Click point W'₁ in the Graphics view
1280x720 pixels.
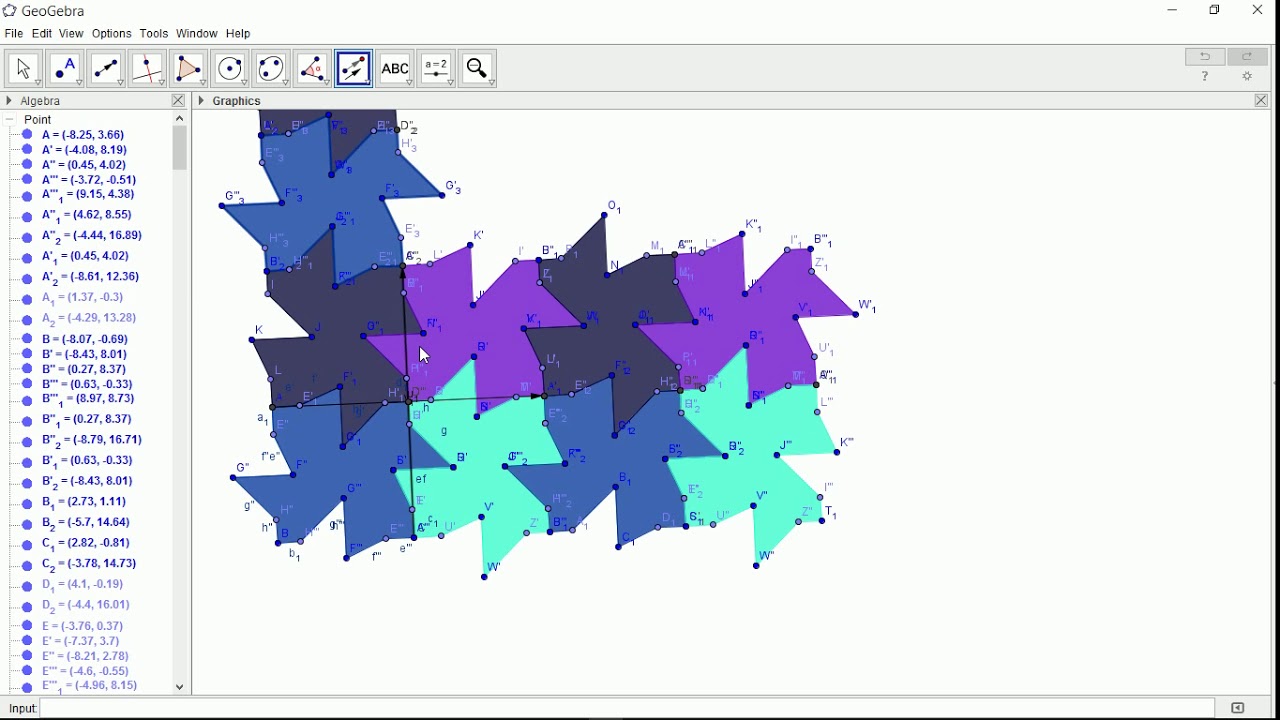click(857, 315)
